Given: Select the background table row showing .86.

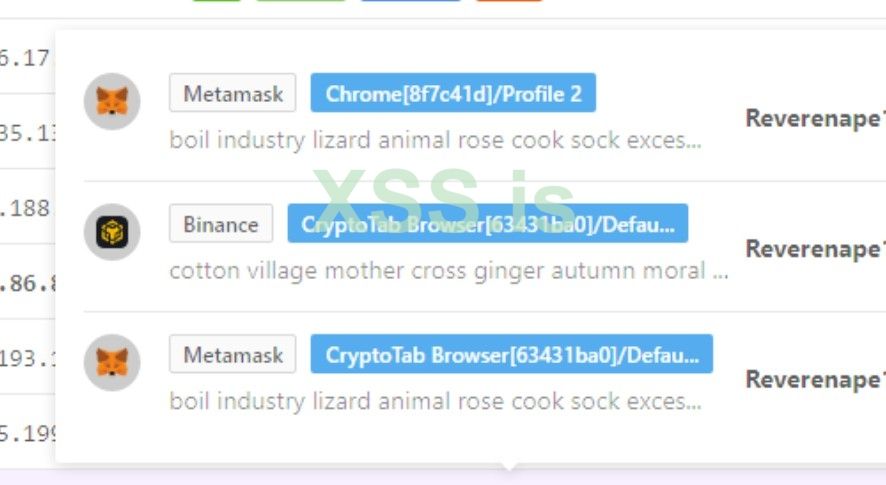Looking at the screenshot, I should pyautogui.click(x=27, y=283).
